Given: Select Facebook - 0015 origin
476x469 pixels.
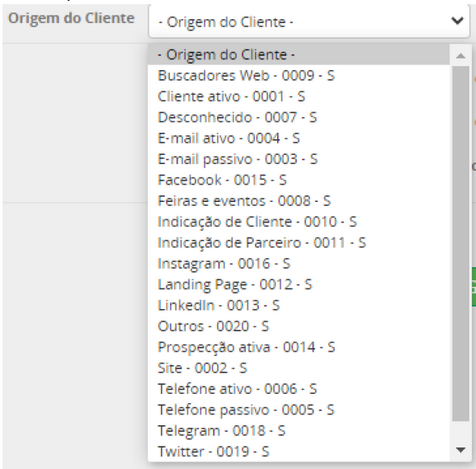Looking at the screenshot, I should [299, 180].
